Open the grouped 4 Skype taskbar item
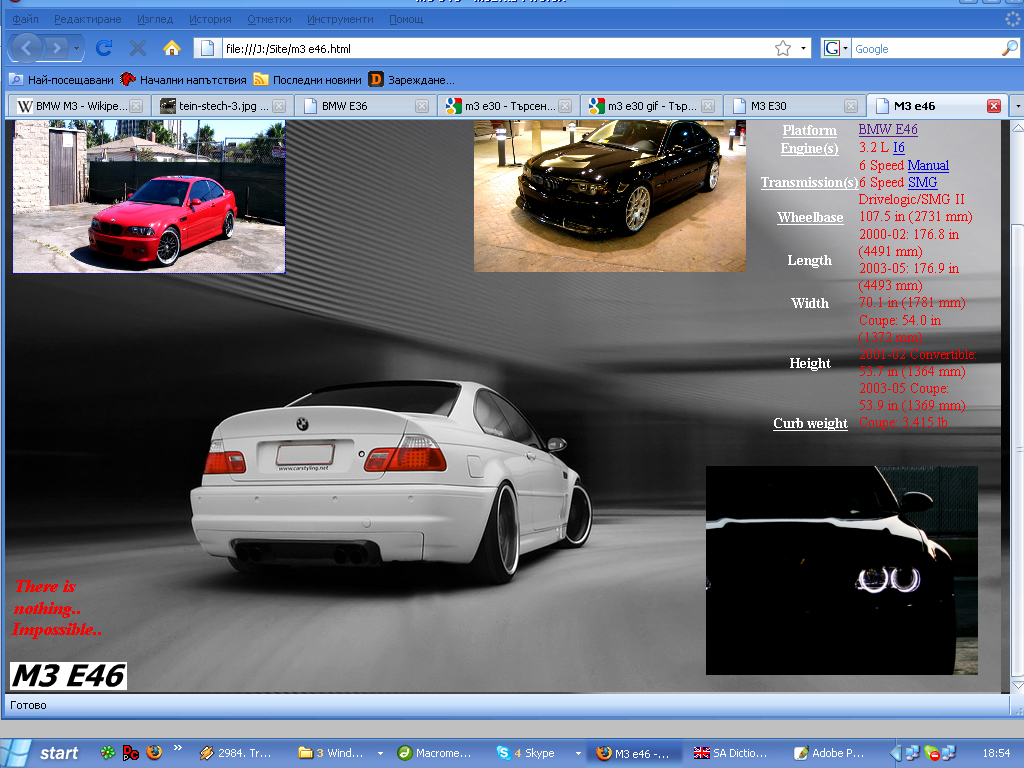The height and width of the screenshot is (768, 1024). point(537,753)
